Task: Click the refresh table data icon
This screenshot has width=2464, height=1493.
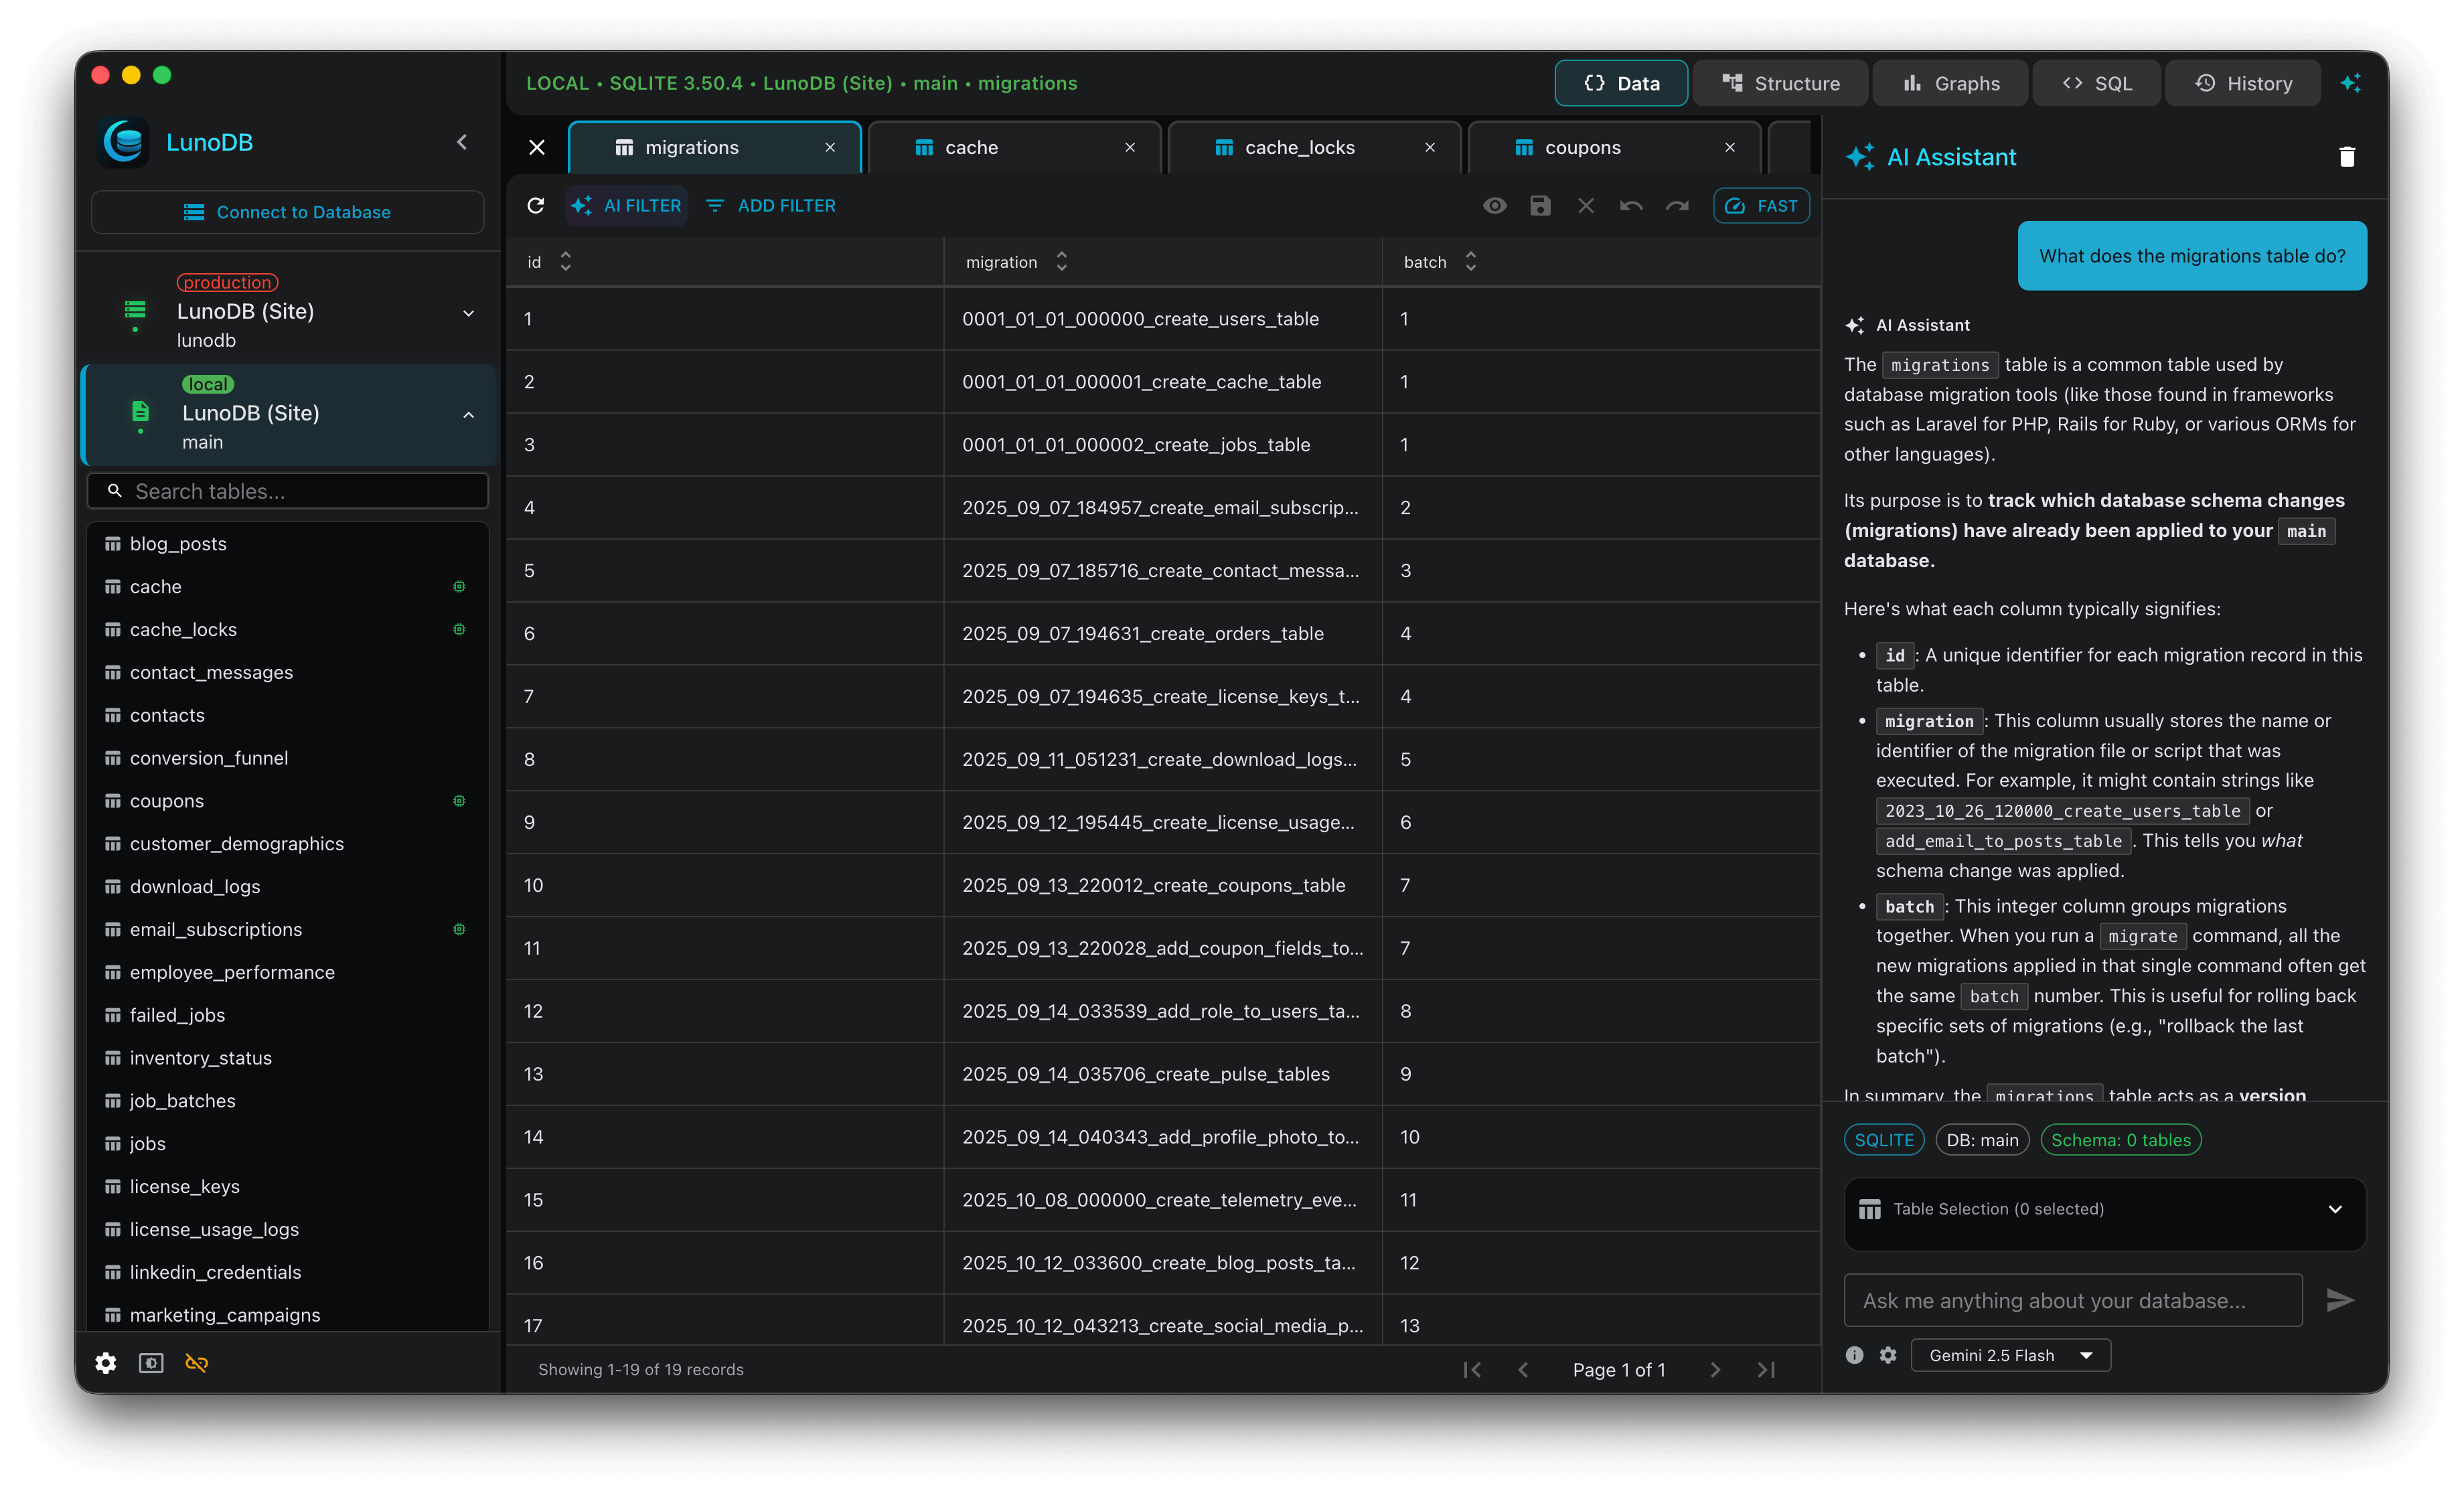Action: 536,205
